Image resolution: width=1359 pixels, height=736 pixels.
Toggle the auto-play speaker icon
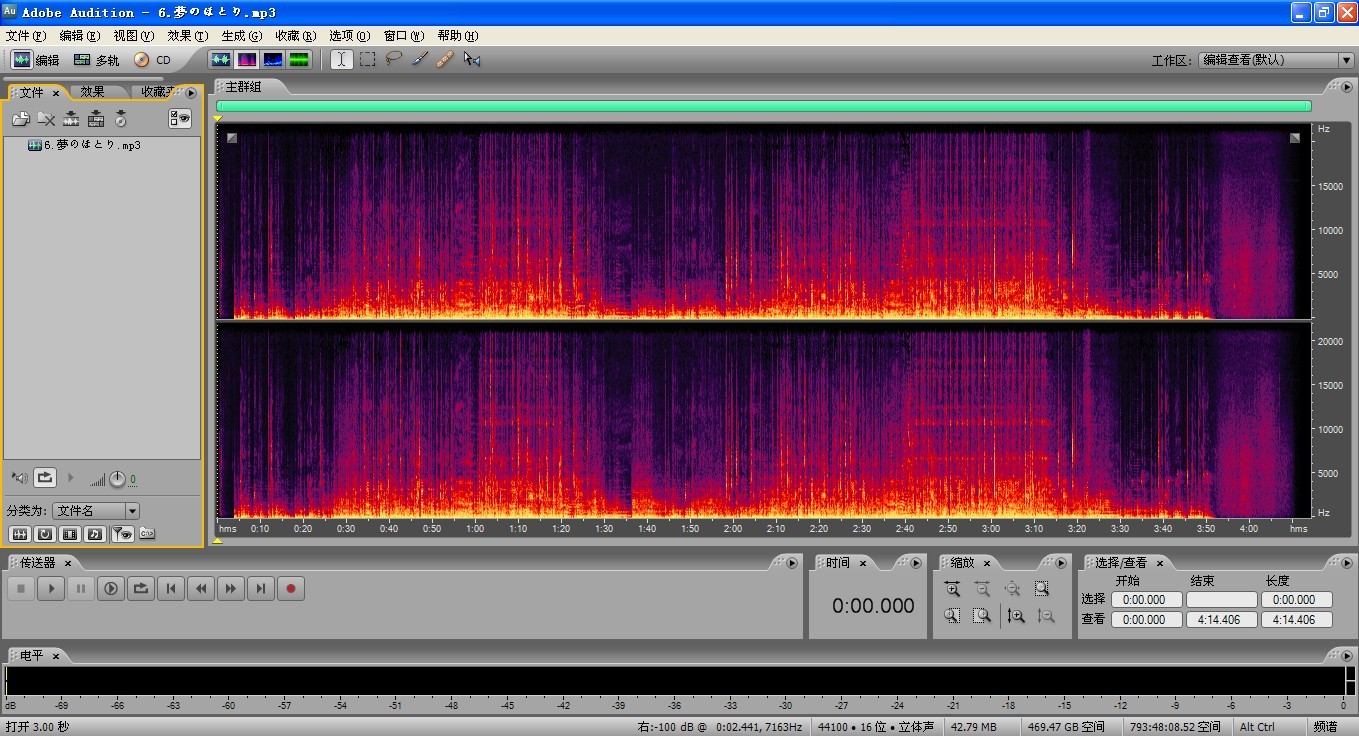(19, 478)
